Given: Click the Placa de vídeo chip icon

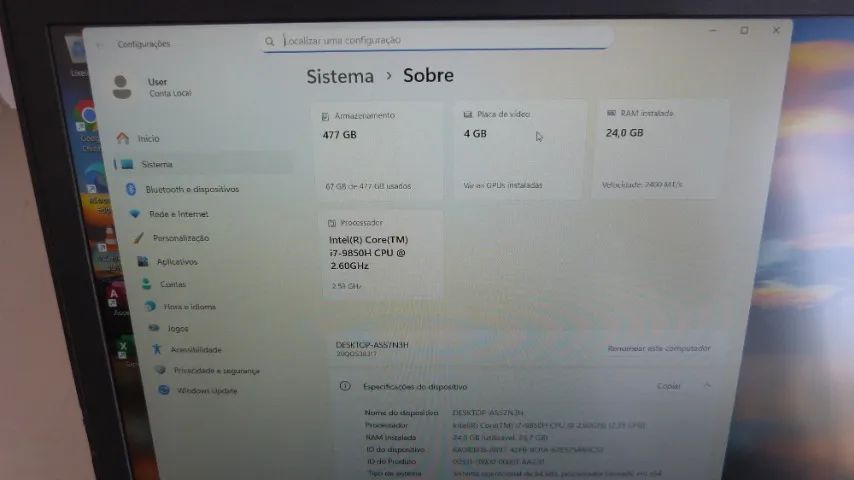Looking at the screenshot, I should click(467, 114).
